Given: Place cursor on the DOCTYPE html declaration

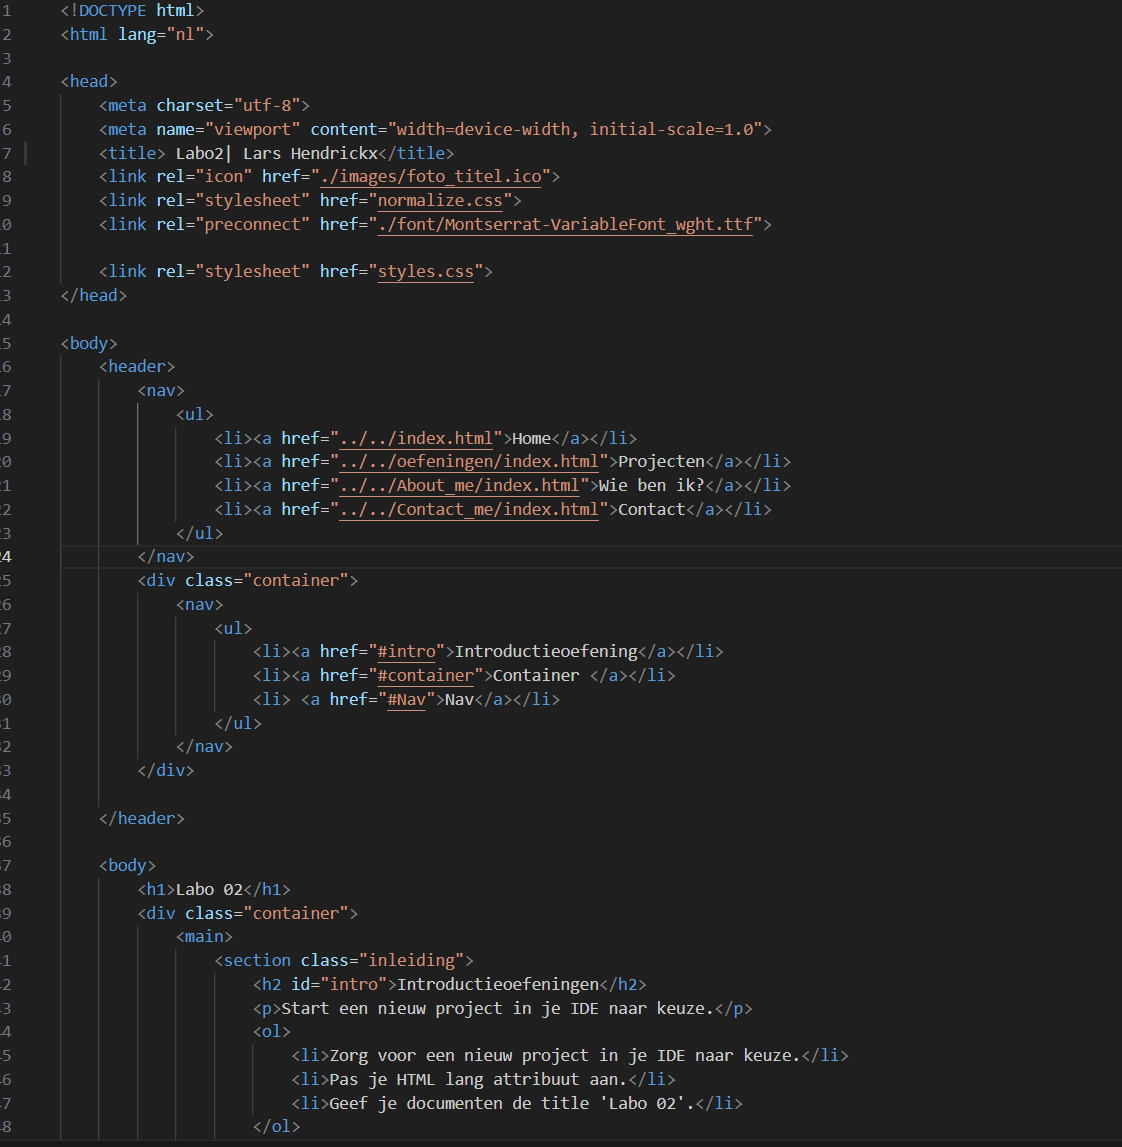Looking at the screenshot, I should pyautogui.click(x=132, y=11).
